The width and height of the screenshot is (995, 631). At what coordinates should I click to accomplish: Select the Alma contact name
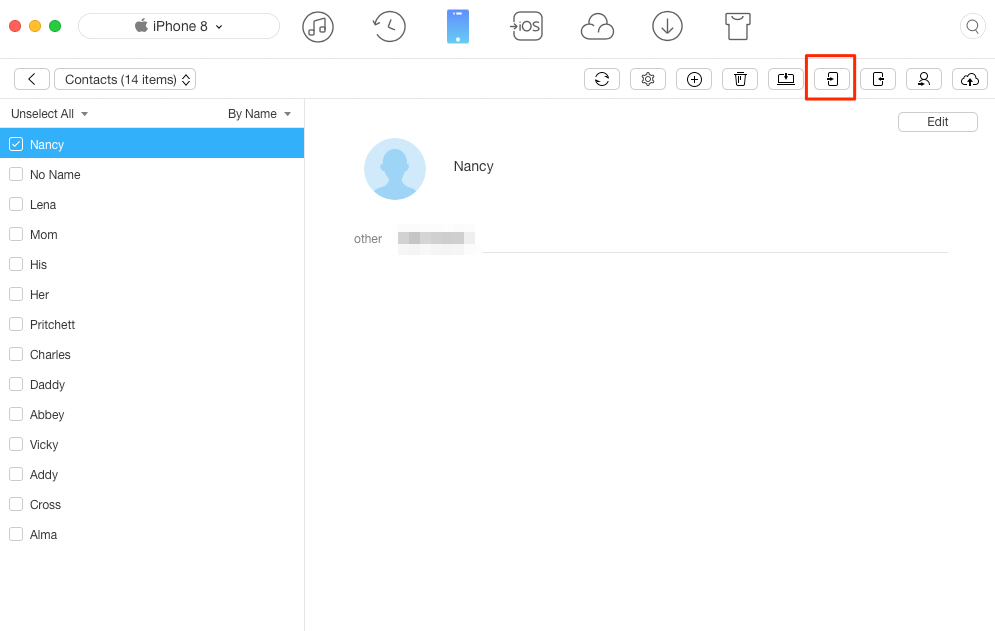(x=43, y=535)
